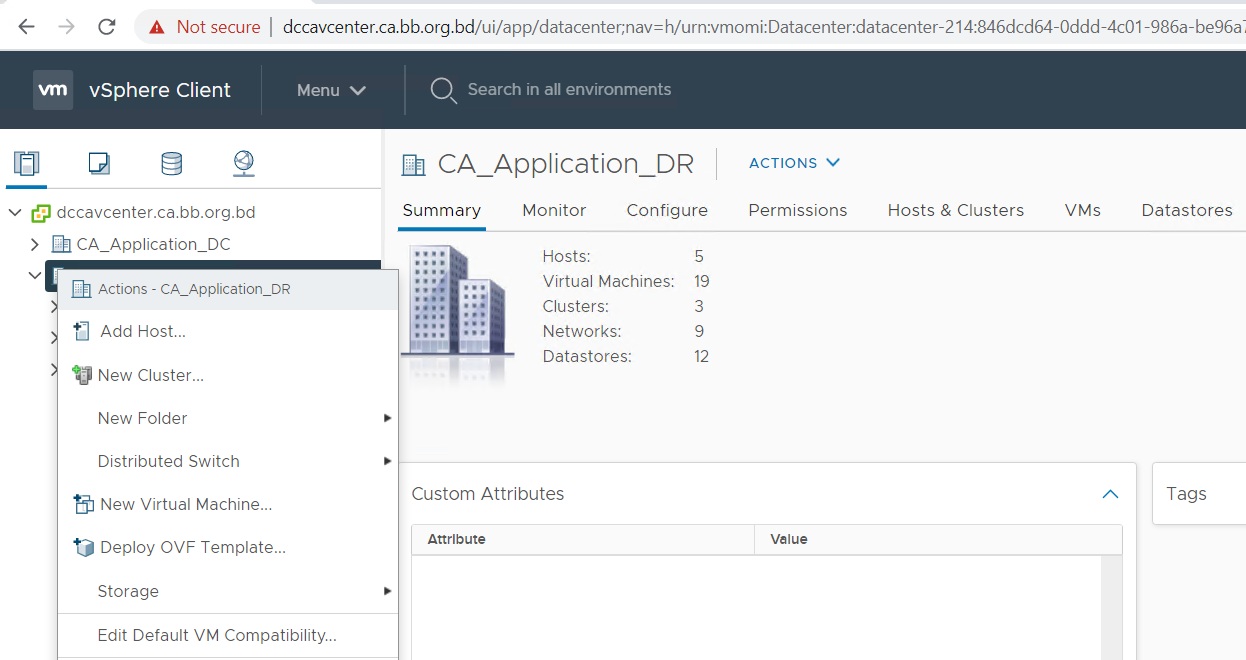Switch to the Hosts & Clusters tab
This screenshot has width=1246, height=660.
click(956, 210)
